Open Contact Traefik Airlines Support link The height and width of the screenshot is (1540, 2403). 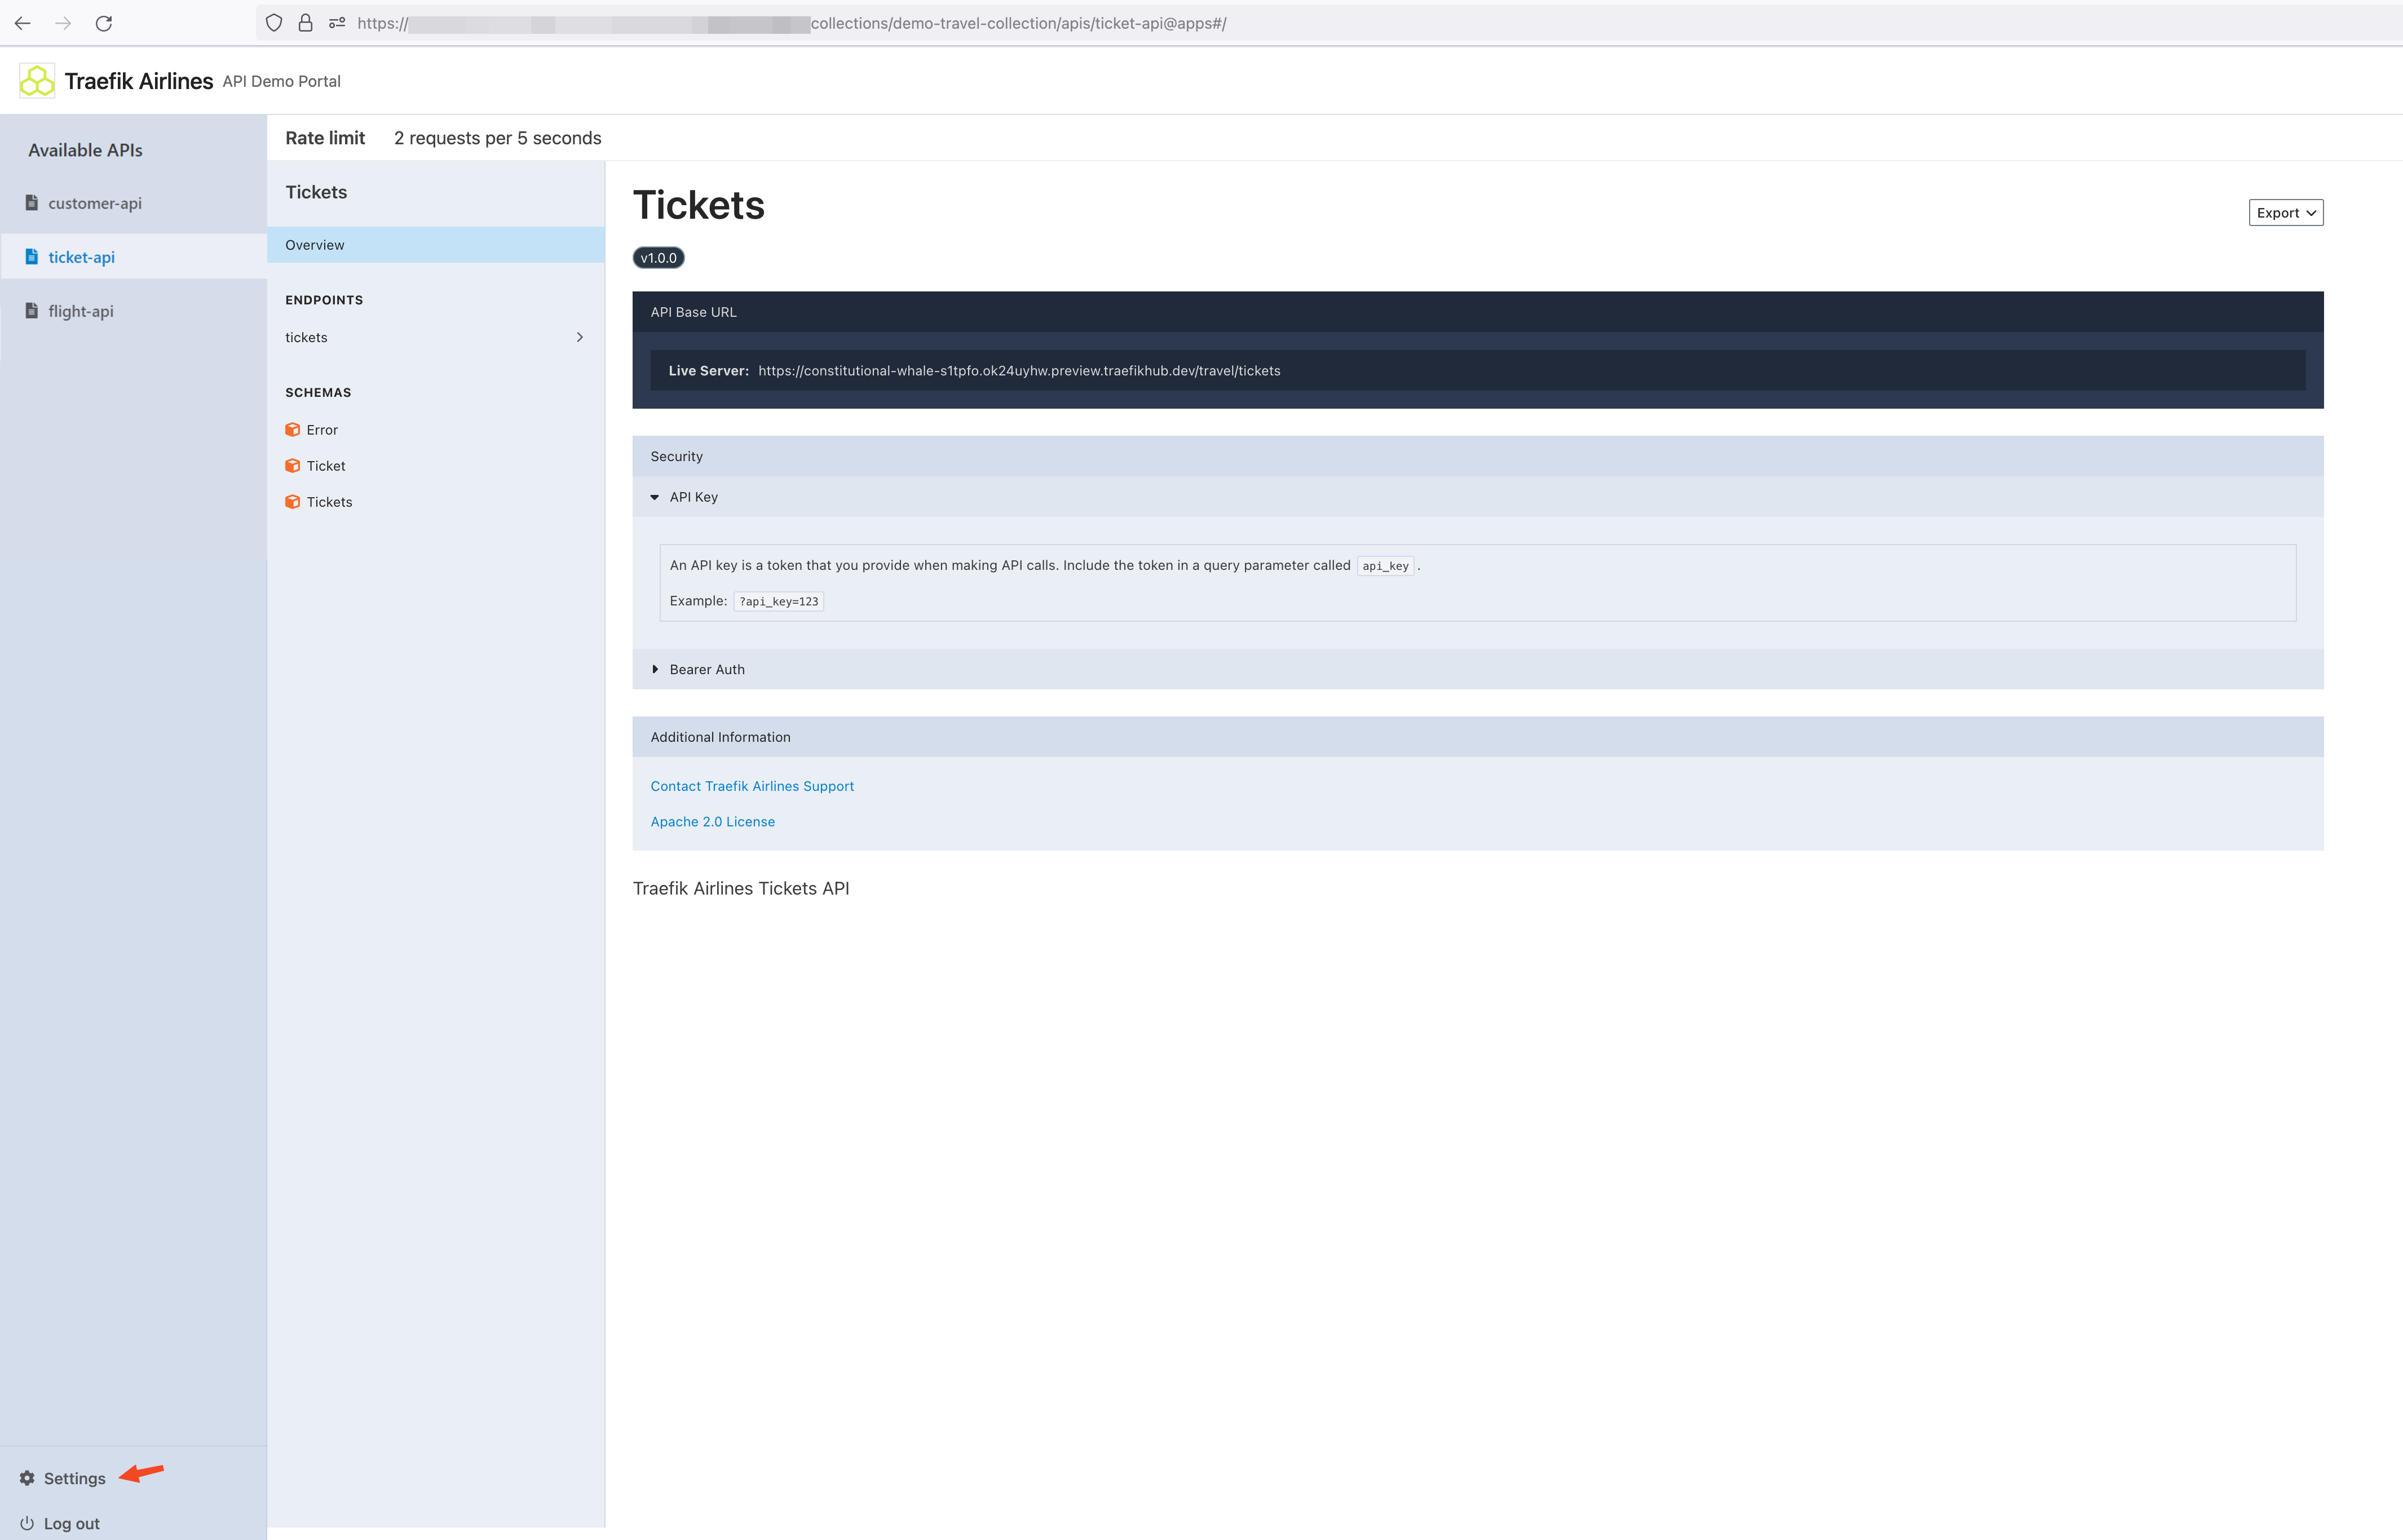752,786
